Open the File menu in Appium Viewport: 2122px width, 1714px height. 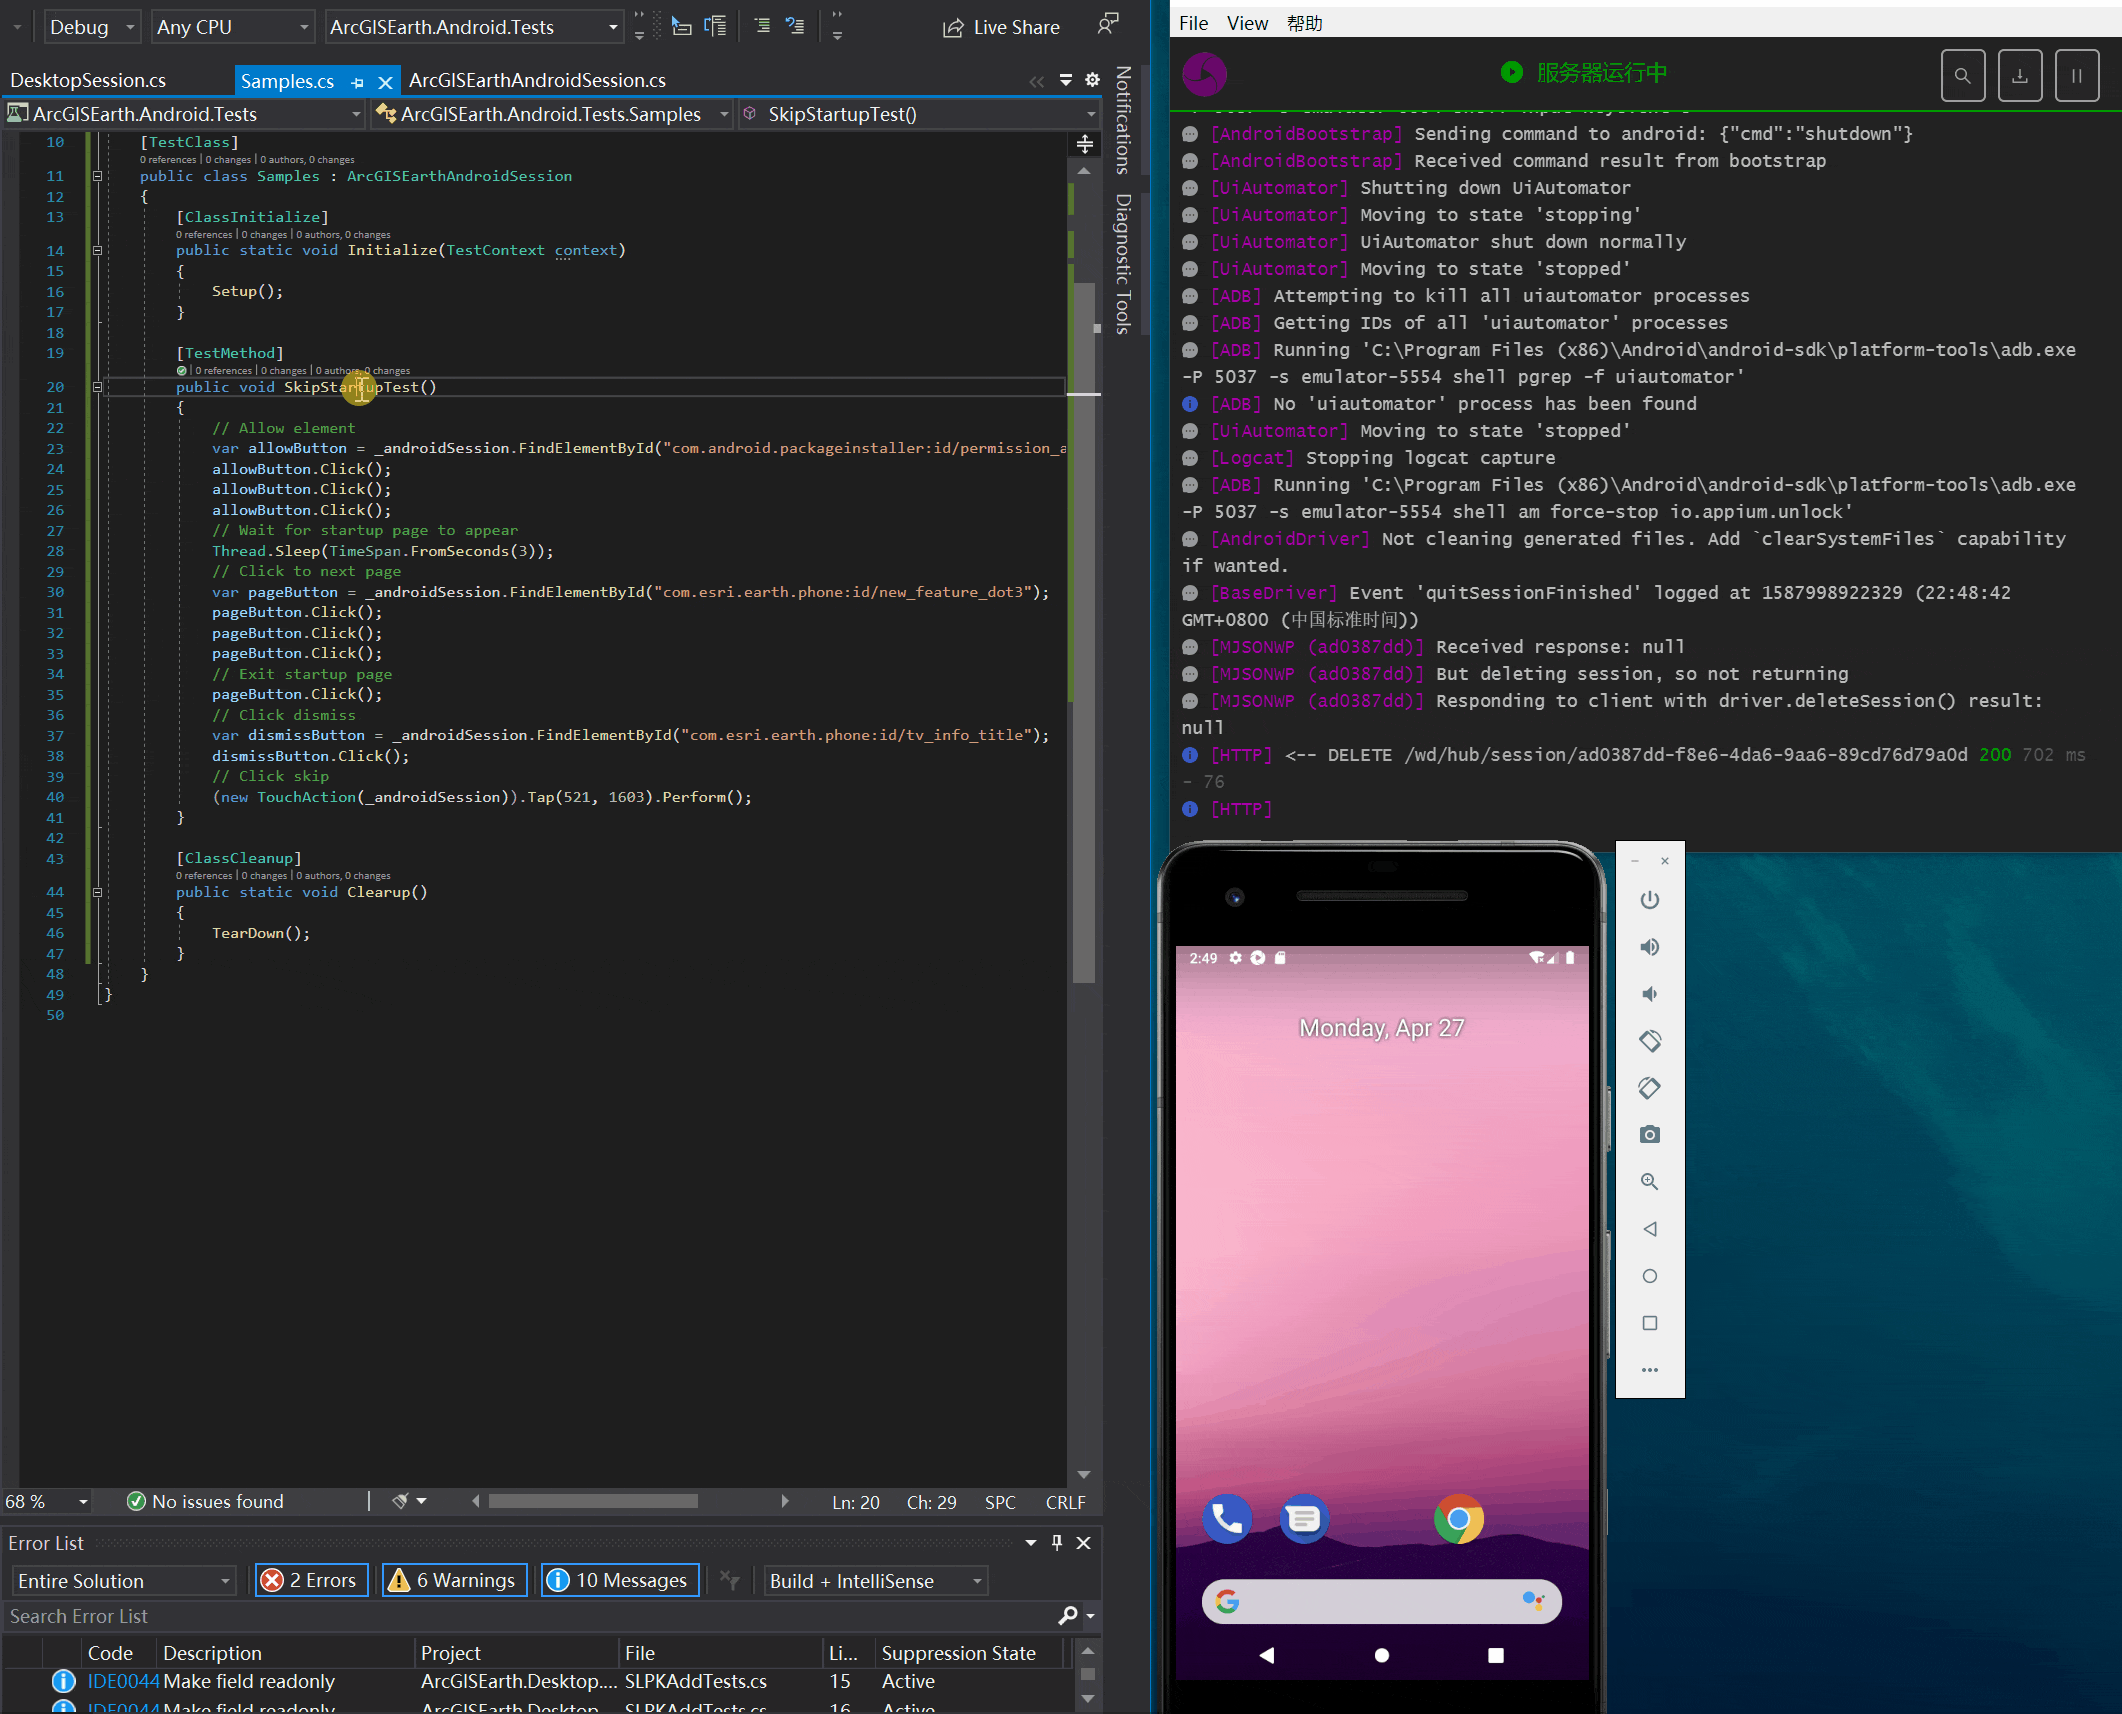click(x=1194, y=23)
